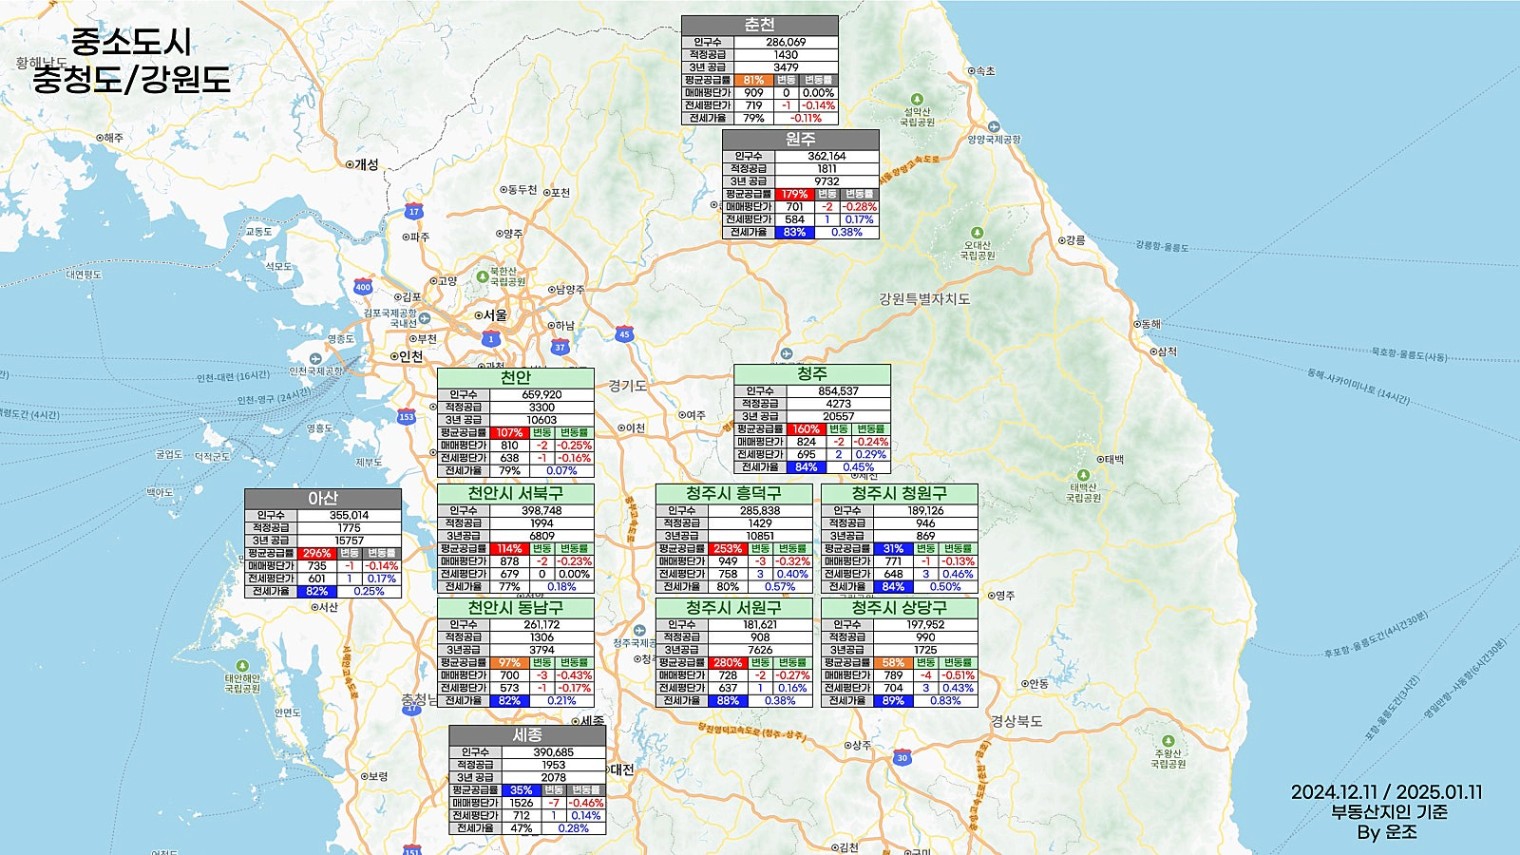Click the red 296% cell in 아산 table
The height and width of the screenshot is (855, 1520).
(x=317, y=553)
